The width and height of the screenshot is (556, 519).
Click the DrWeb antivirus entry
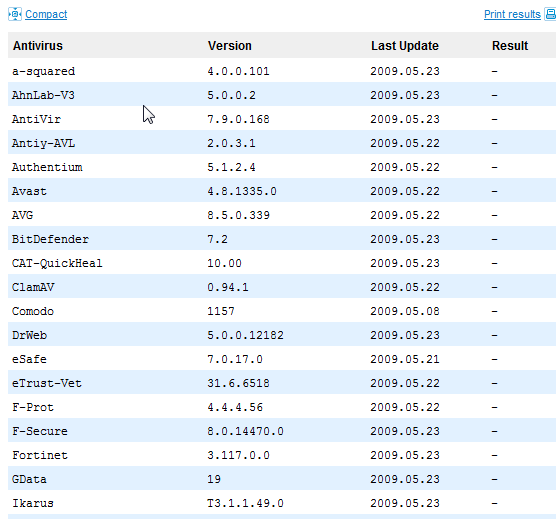29,335
